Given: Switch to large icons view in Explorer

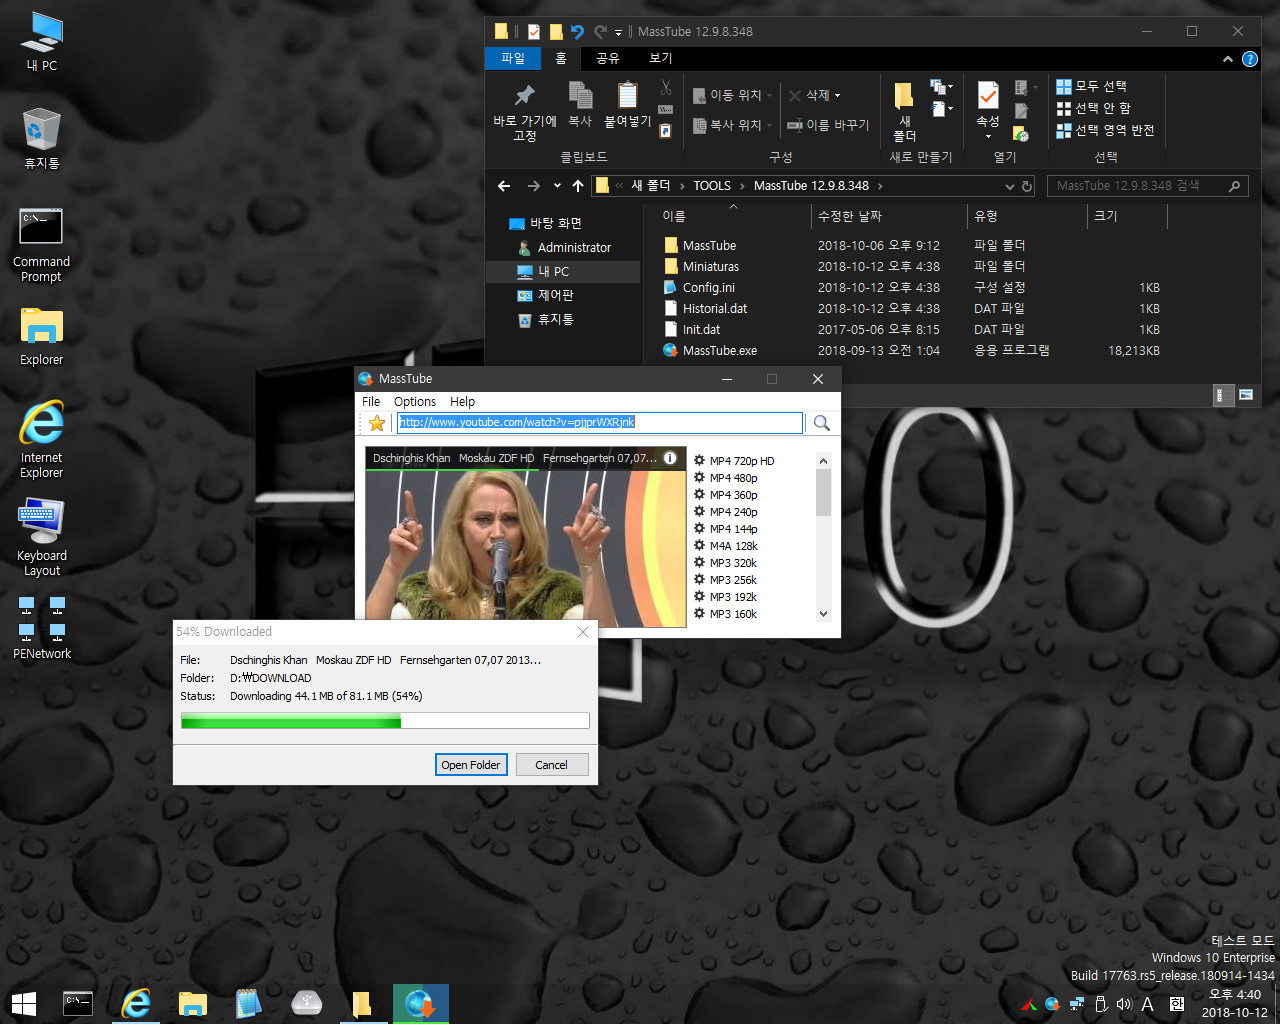Looking at the screenshot, I should [1246, 395].
